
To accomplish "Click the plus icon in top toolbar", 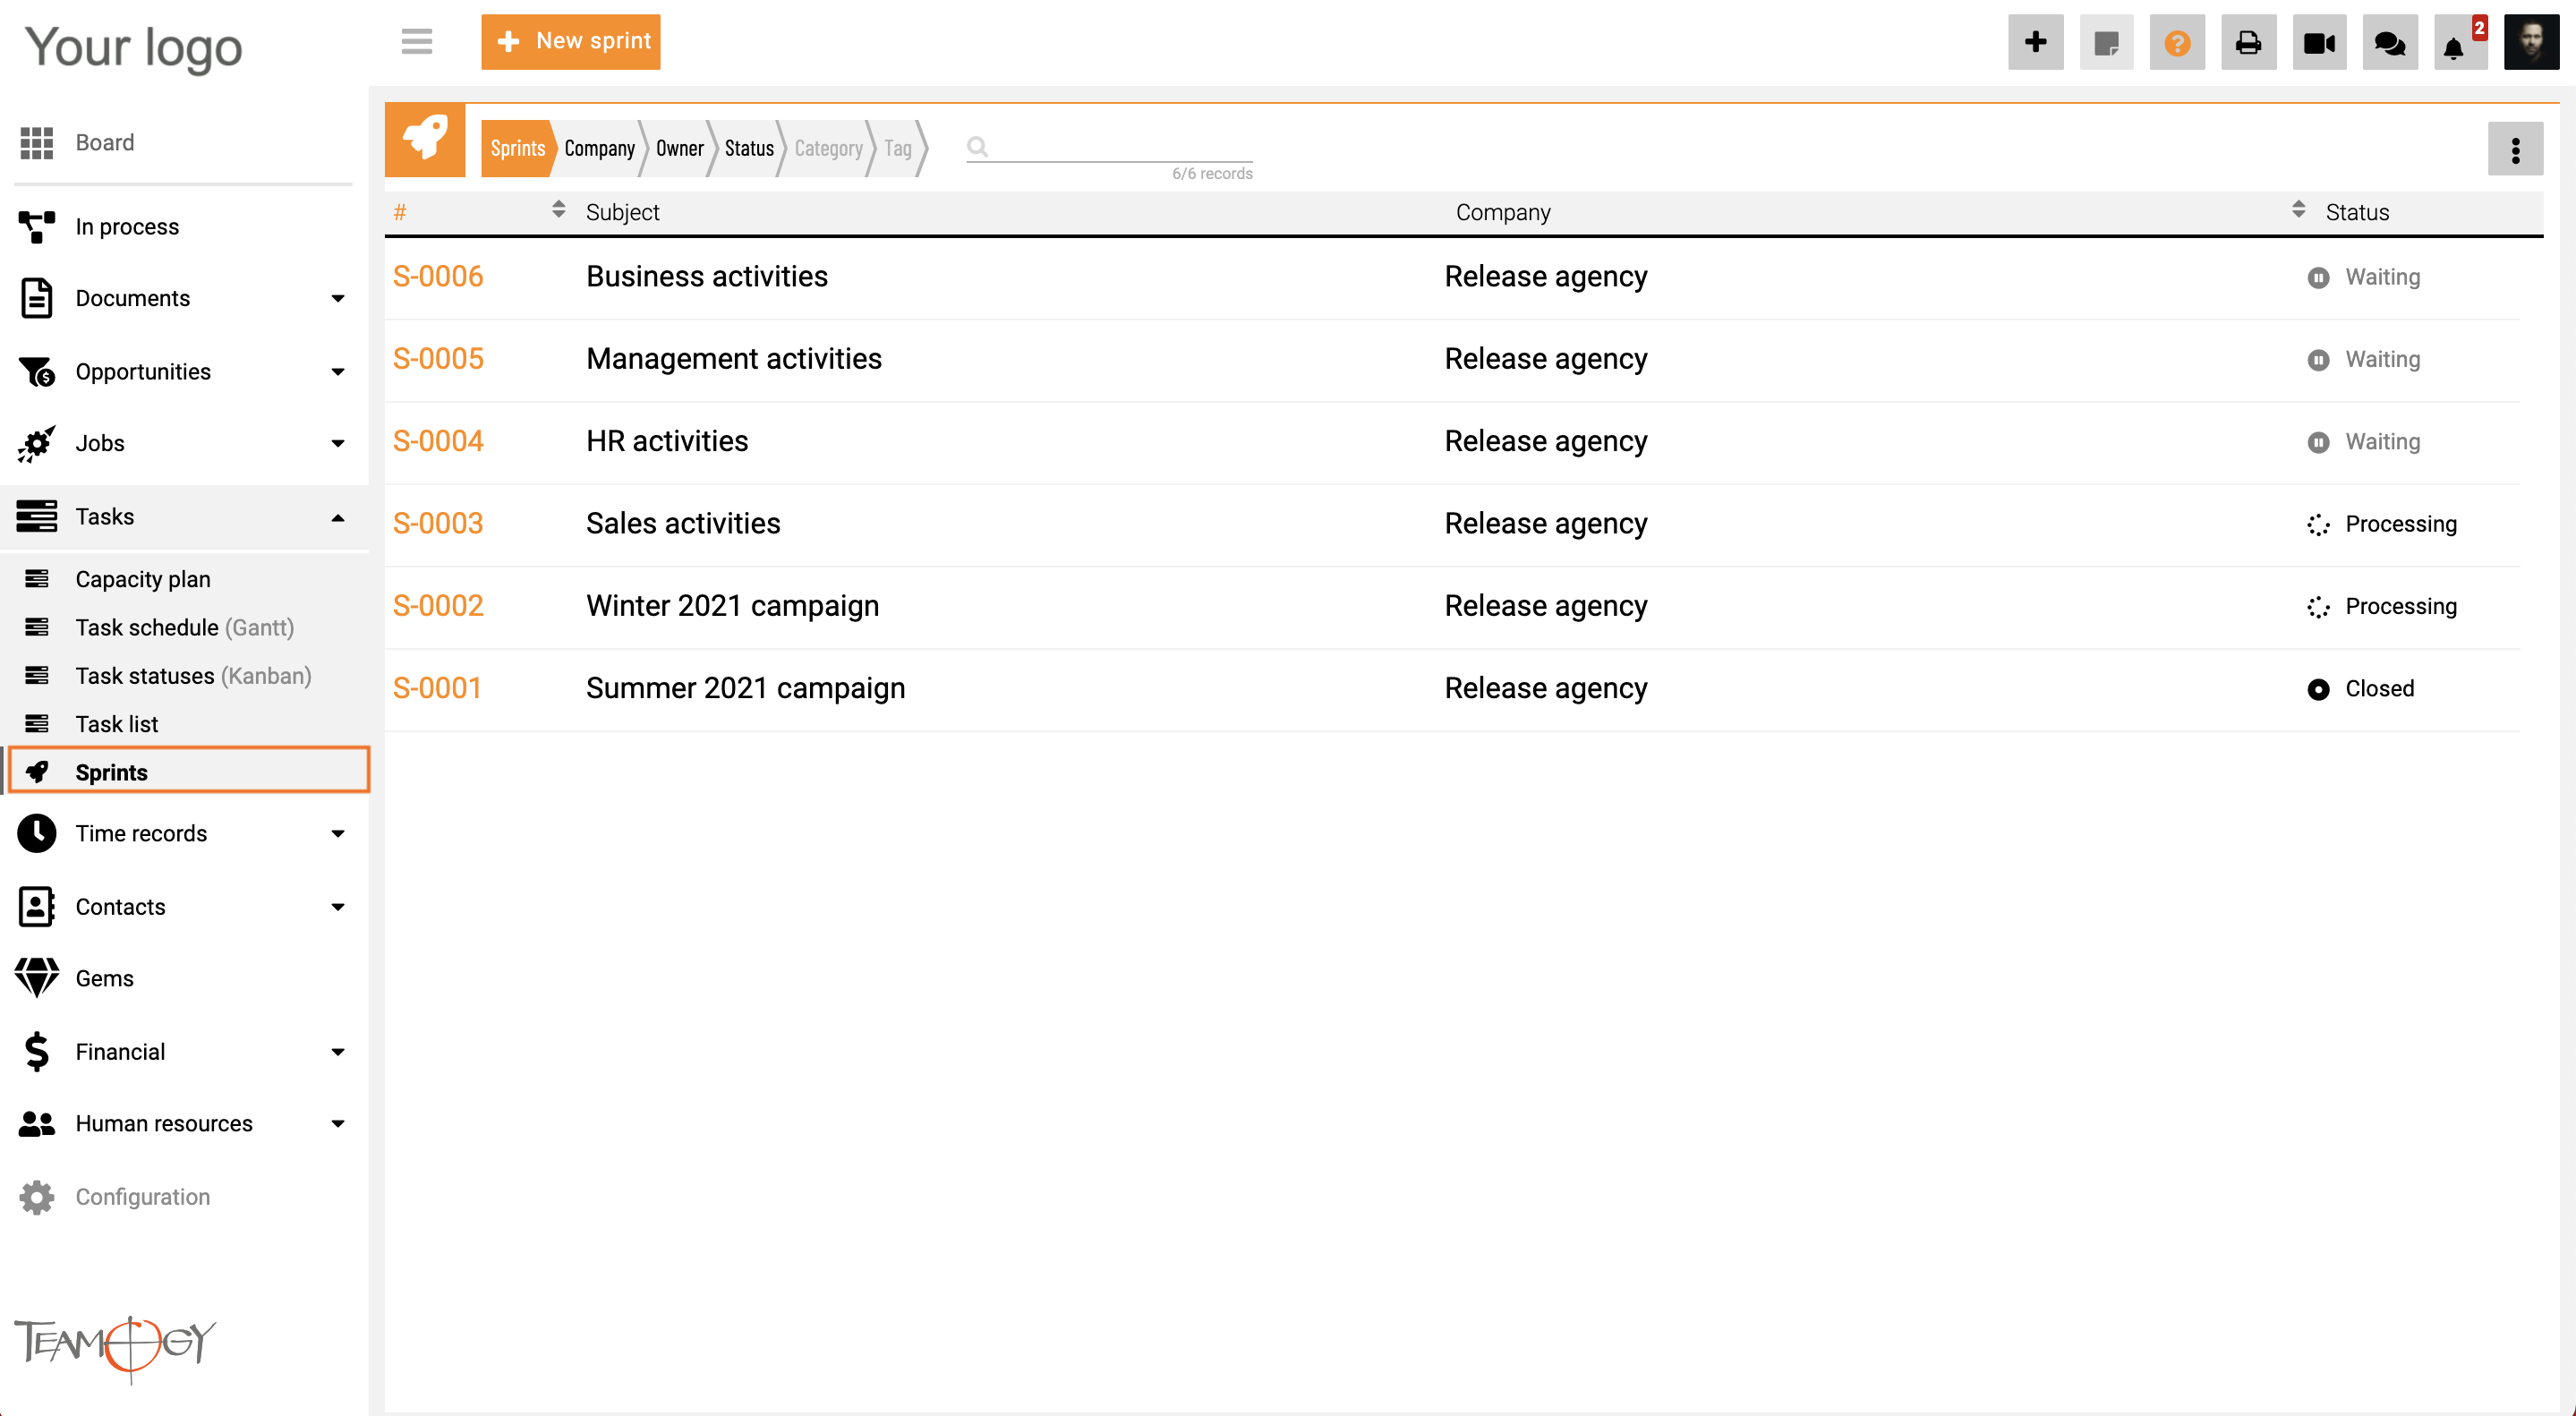I will [x=2035, y=42].
